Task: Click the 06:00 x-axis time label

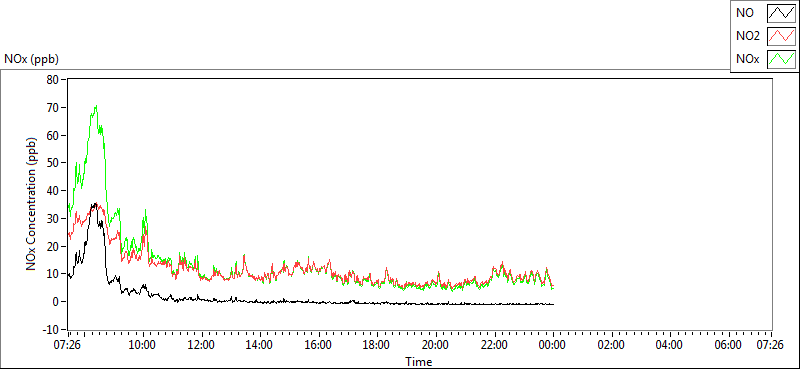Action: (729, 345)
